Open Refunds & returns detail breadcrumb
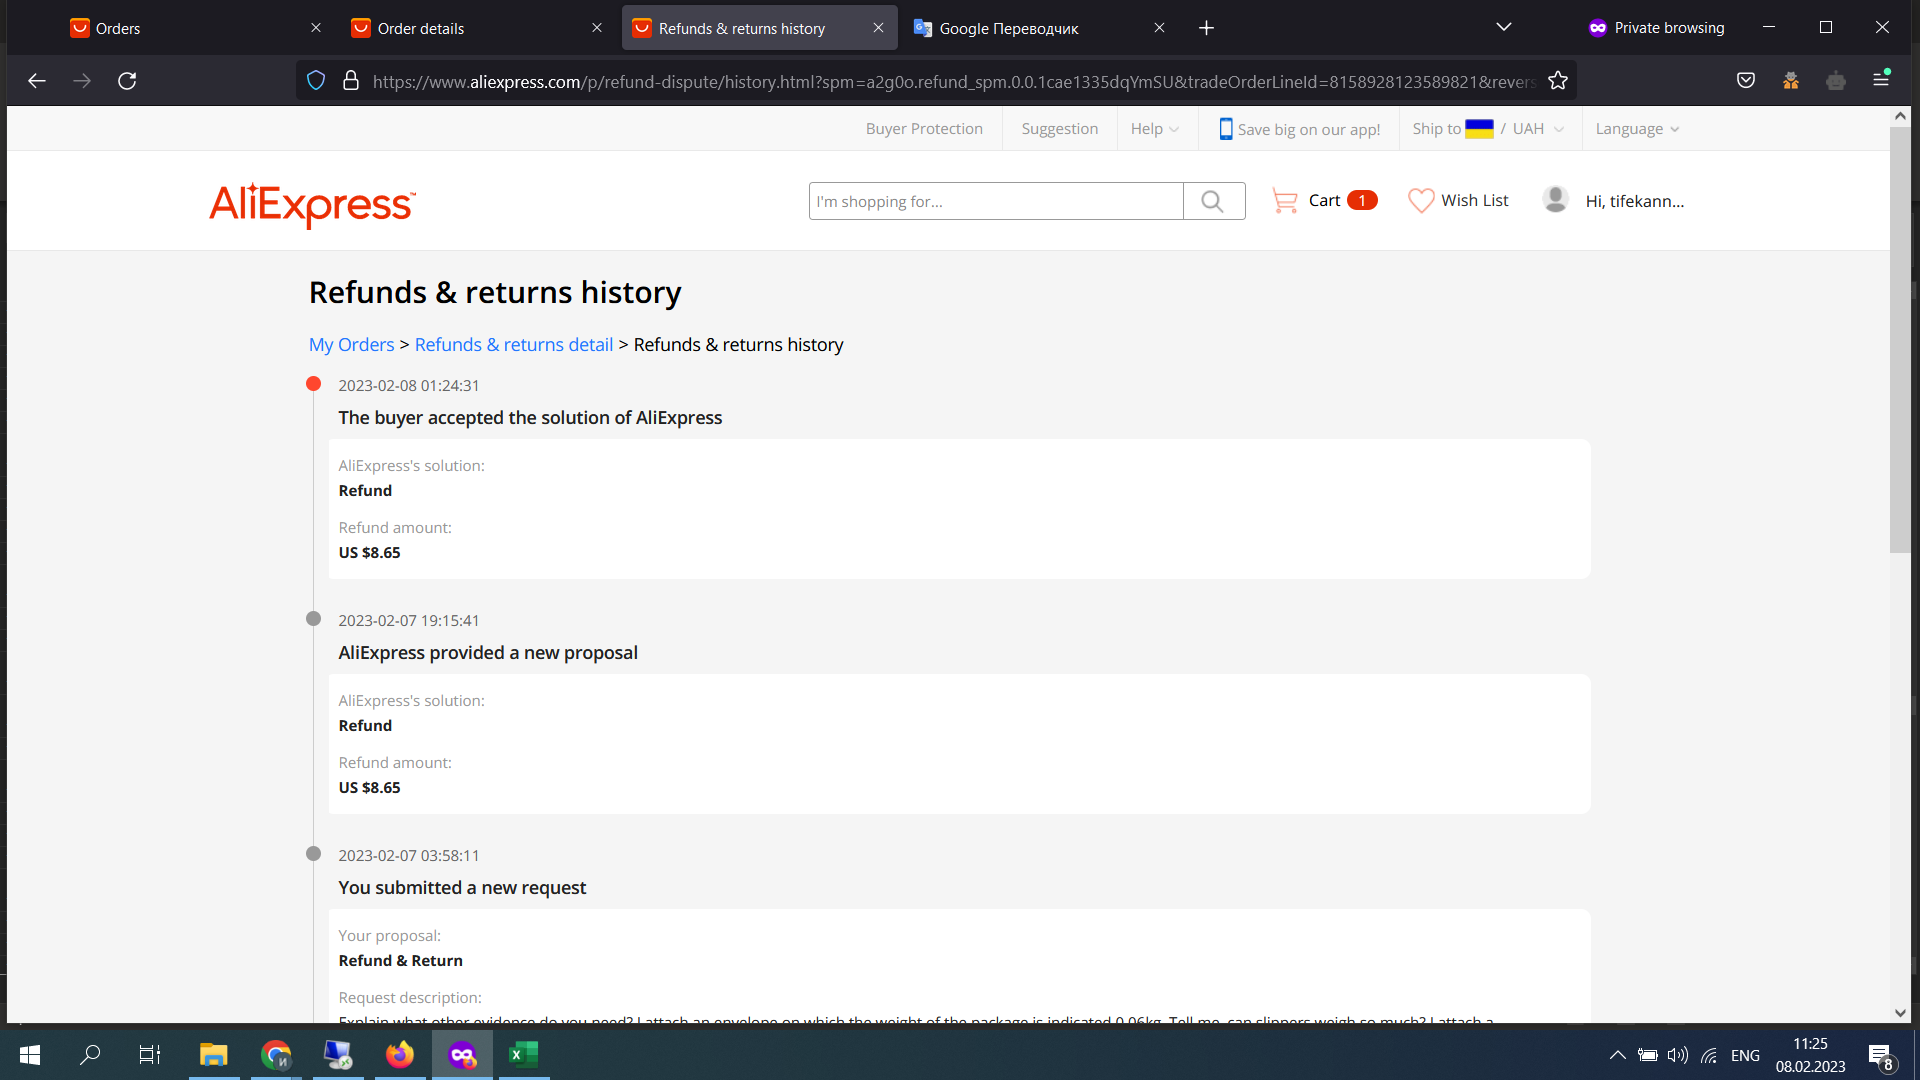This screenshot has height=1080, width=1920. tap(513, 345)
